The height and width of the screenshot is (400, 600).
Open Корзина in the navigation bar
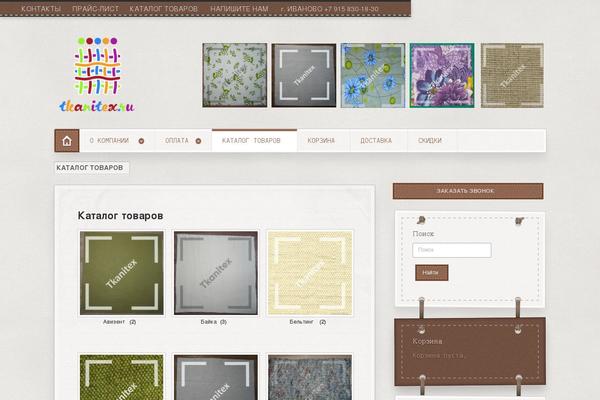(x=321, y=141)
